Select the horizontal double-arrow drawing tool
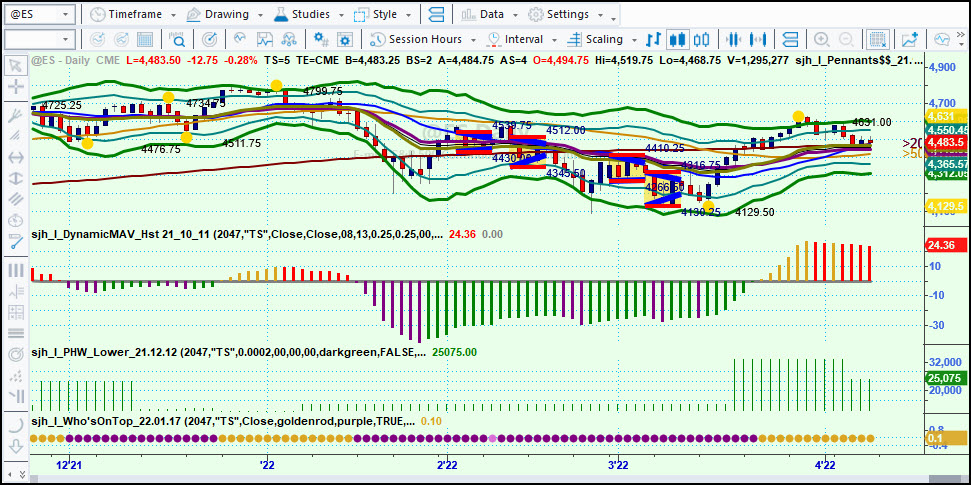Image resolution: width=971 pixels, height=485 pixels. click(x=16, y=157)
